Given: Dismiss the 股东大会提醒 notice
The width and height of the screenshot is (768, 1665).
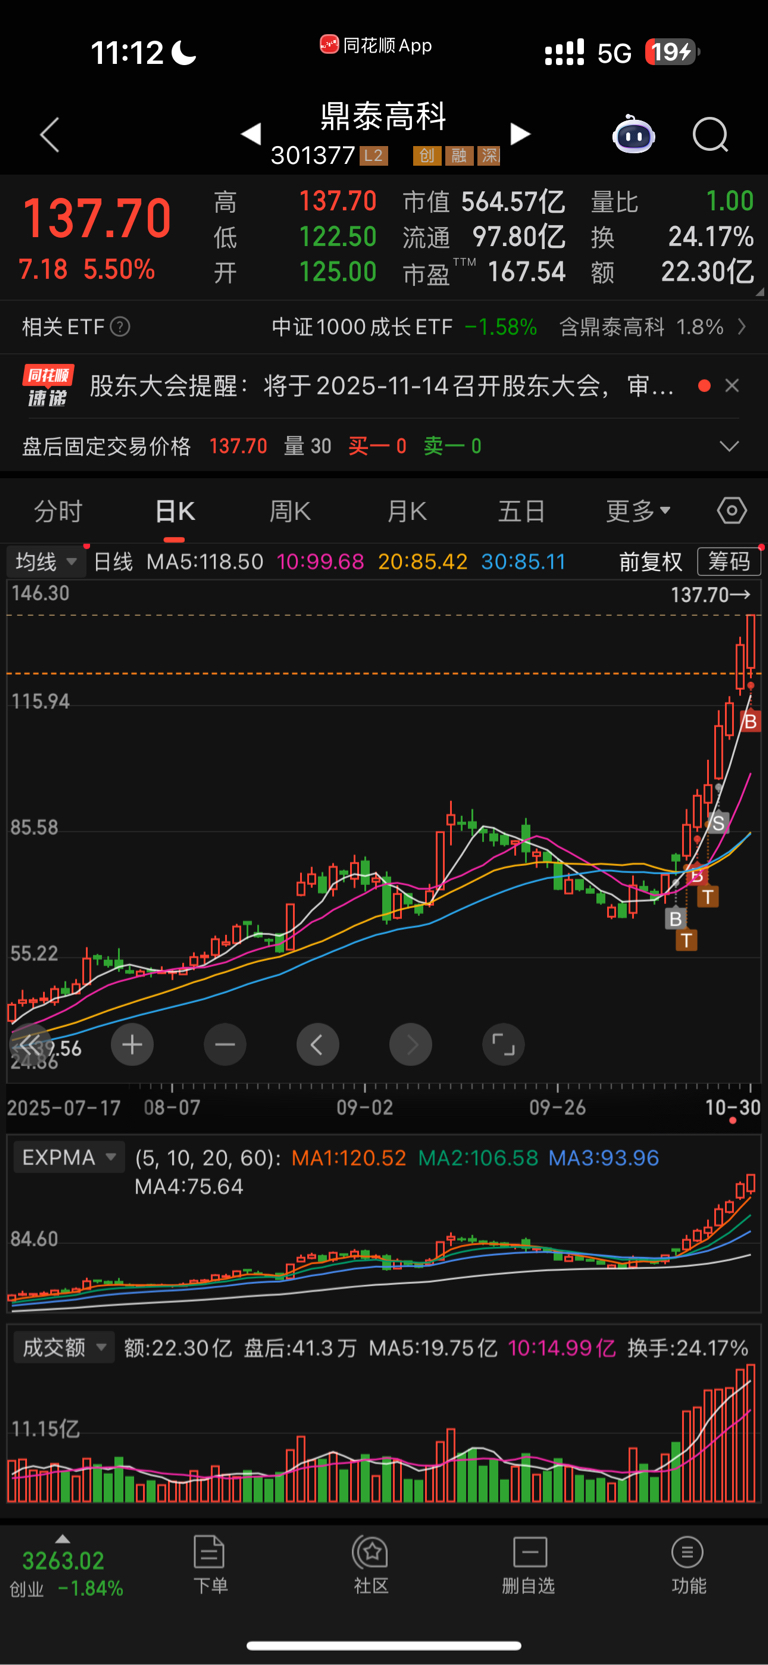Looking at the screenshot, I should point(732,386).
